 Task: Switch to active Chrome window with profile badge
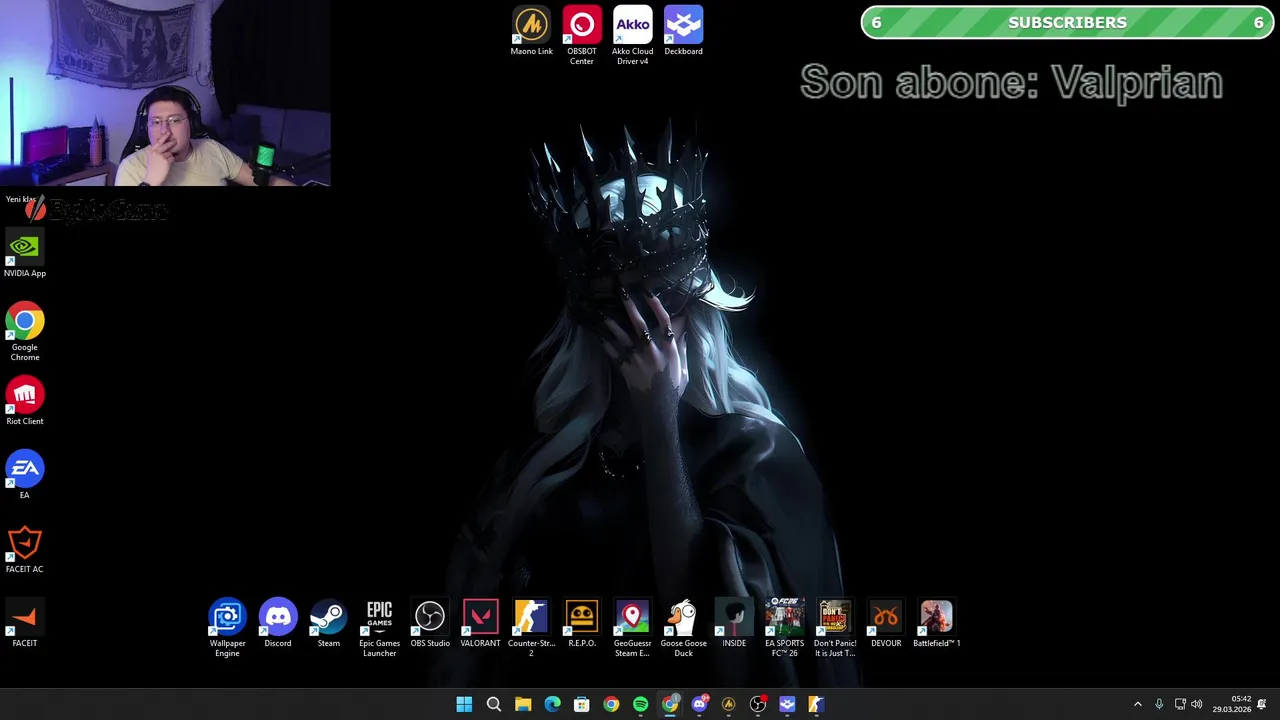pyautogui.click(x=670, y=704)
